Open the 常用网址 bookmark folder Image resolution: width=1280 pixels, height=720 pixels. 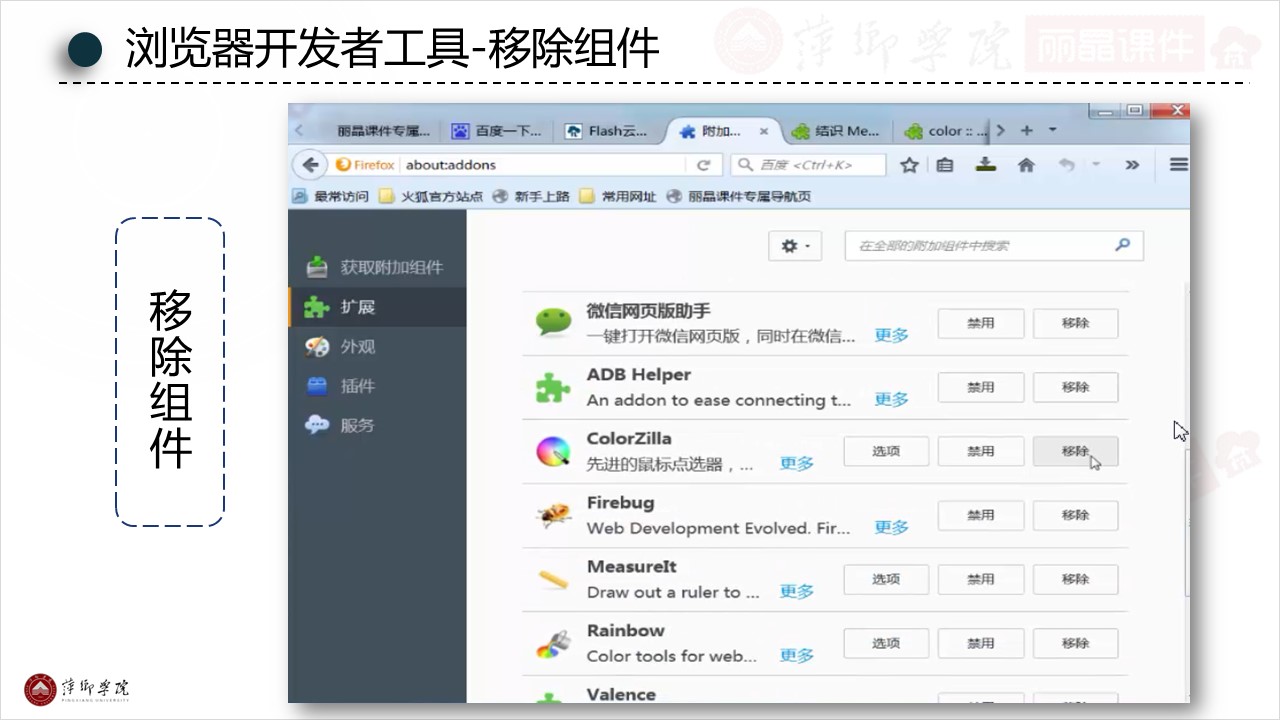(x=618, y=196)
